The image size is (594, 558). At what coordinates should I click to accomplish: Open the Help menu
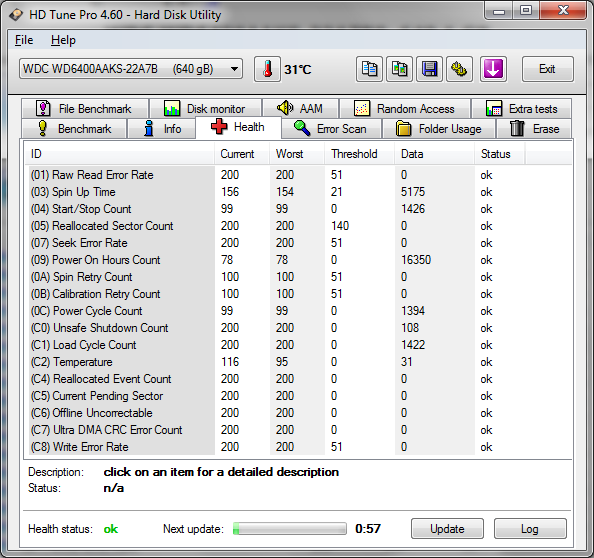63,40
